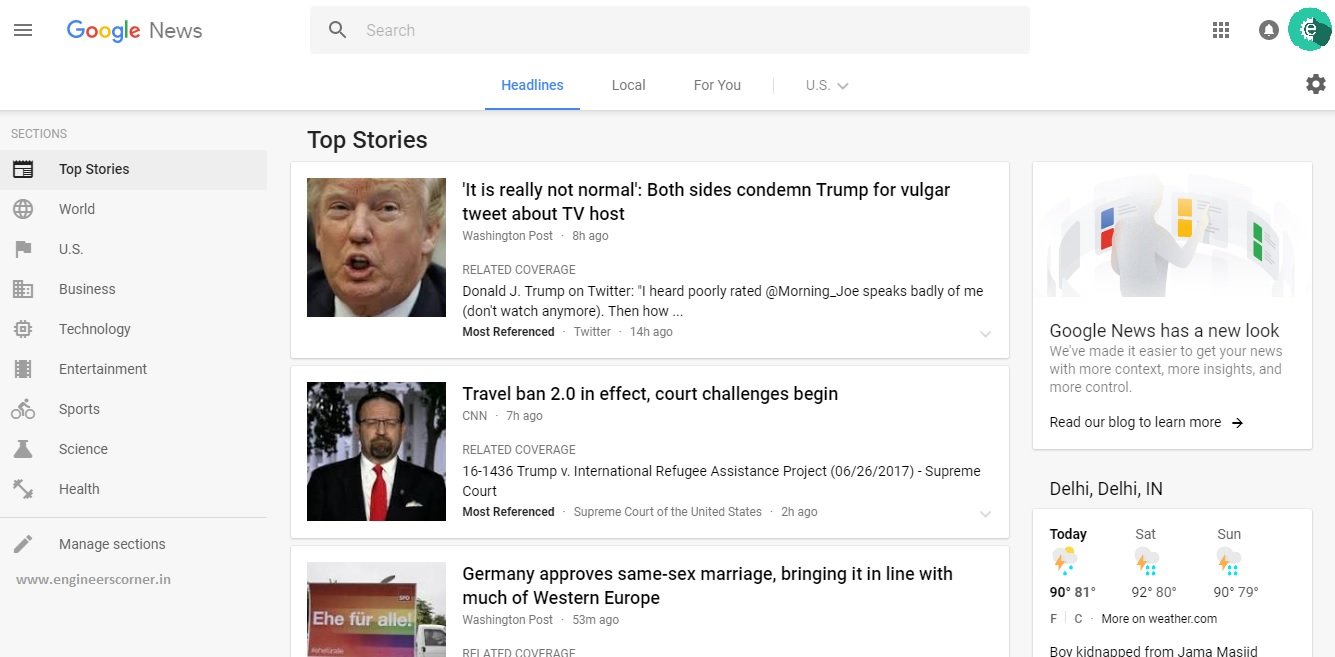
Task: Toggle to Fahrenheit in the weather widget
Action: coord(1052,618)
